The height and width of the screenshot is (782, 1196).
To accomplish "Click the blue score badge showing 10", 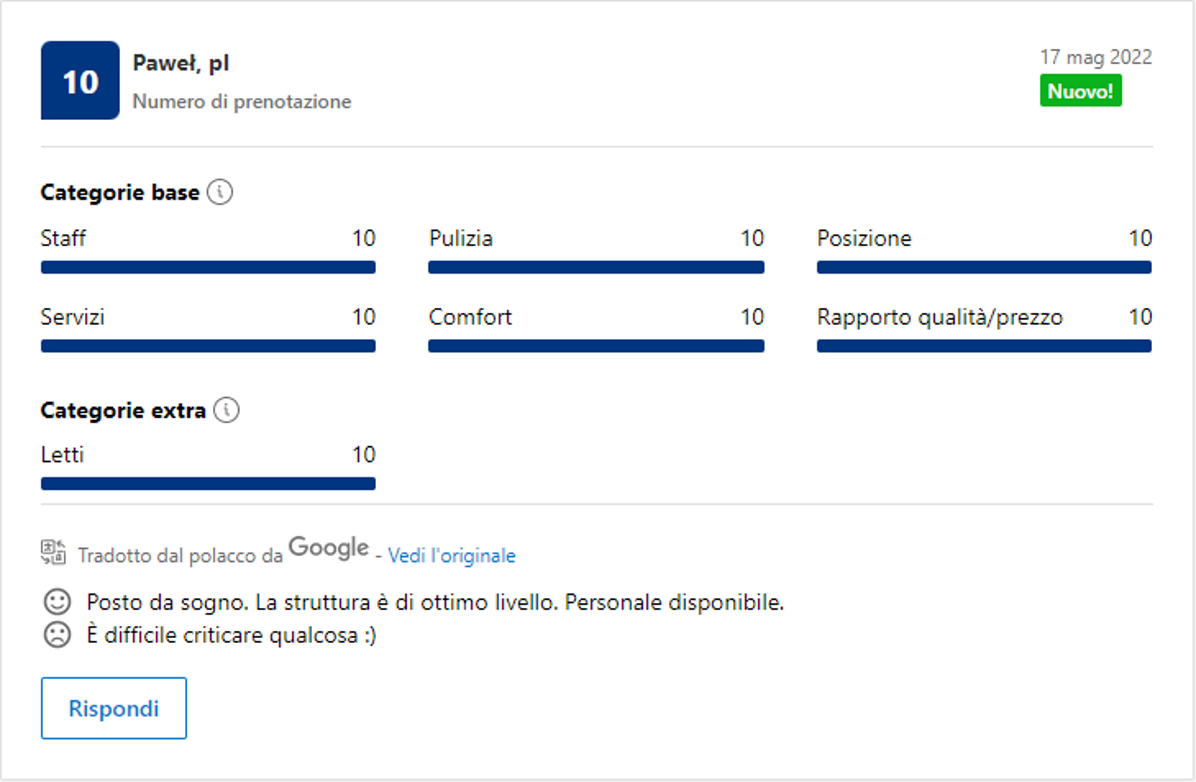I will pyautogui.click(x=80, y=81).
